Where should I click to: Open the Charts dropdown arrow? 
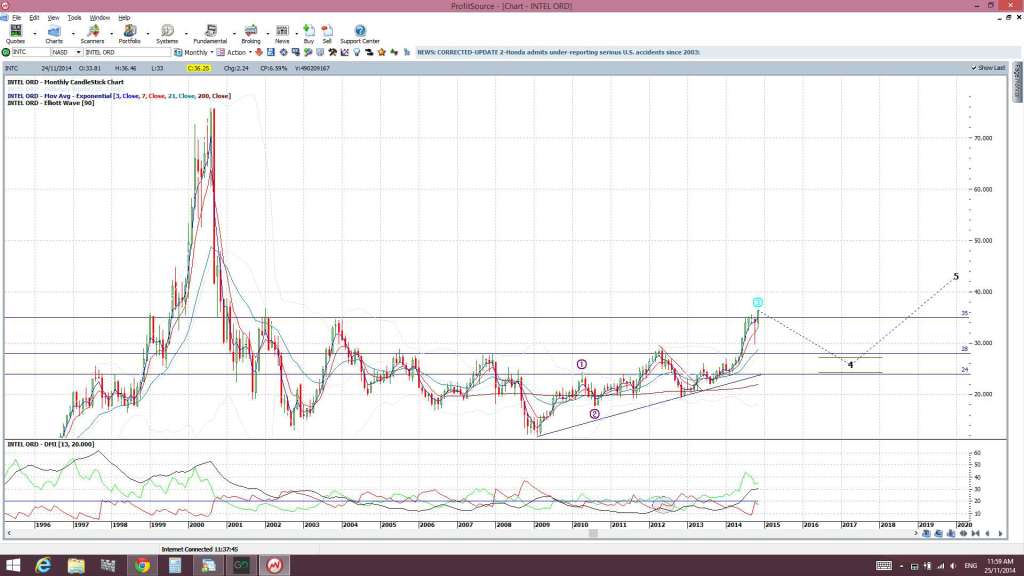pos(72,33)
